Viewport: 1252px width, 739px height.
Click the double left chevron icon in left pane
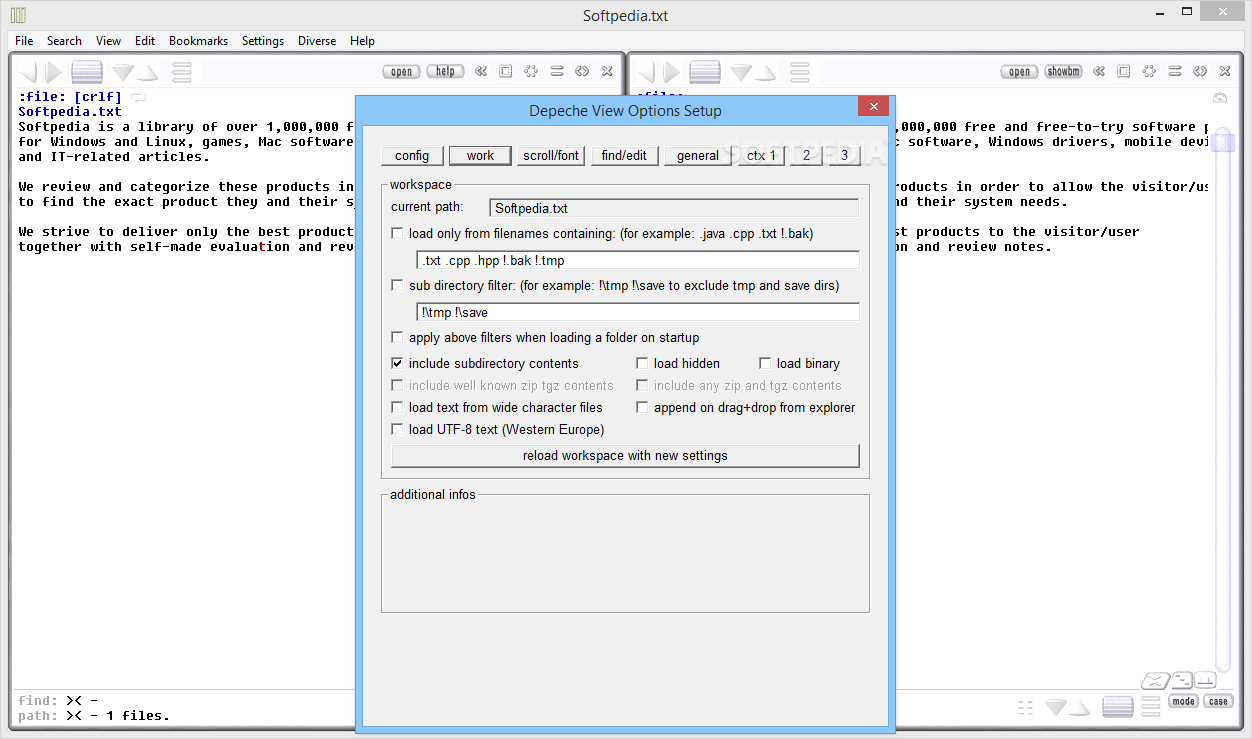point(481,71)
